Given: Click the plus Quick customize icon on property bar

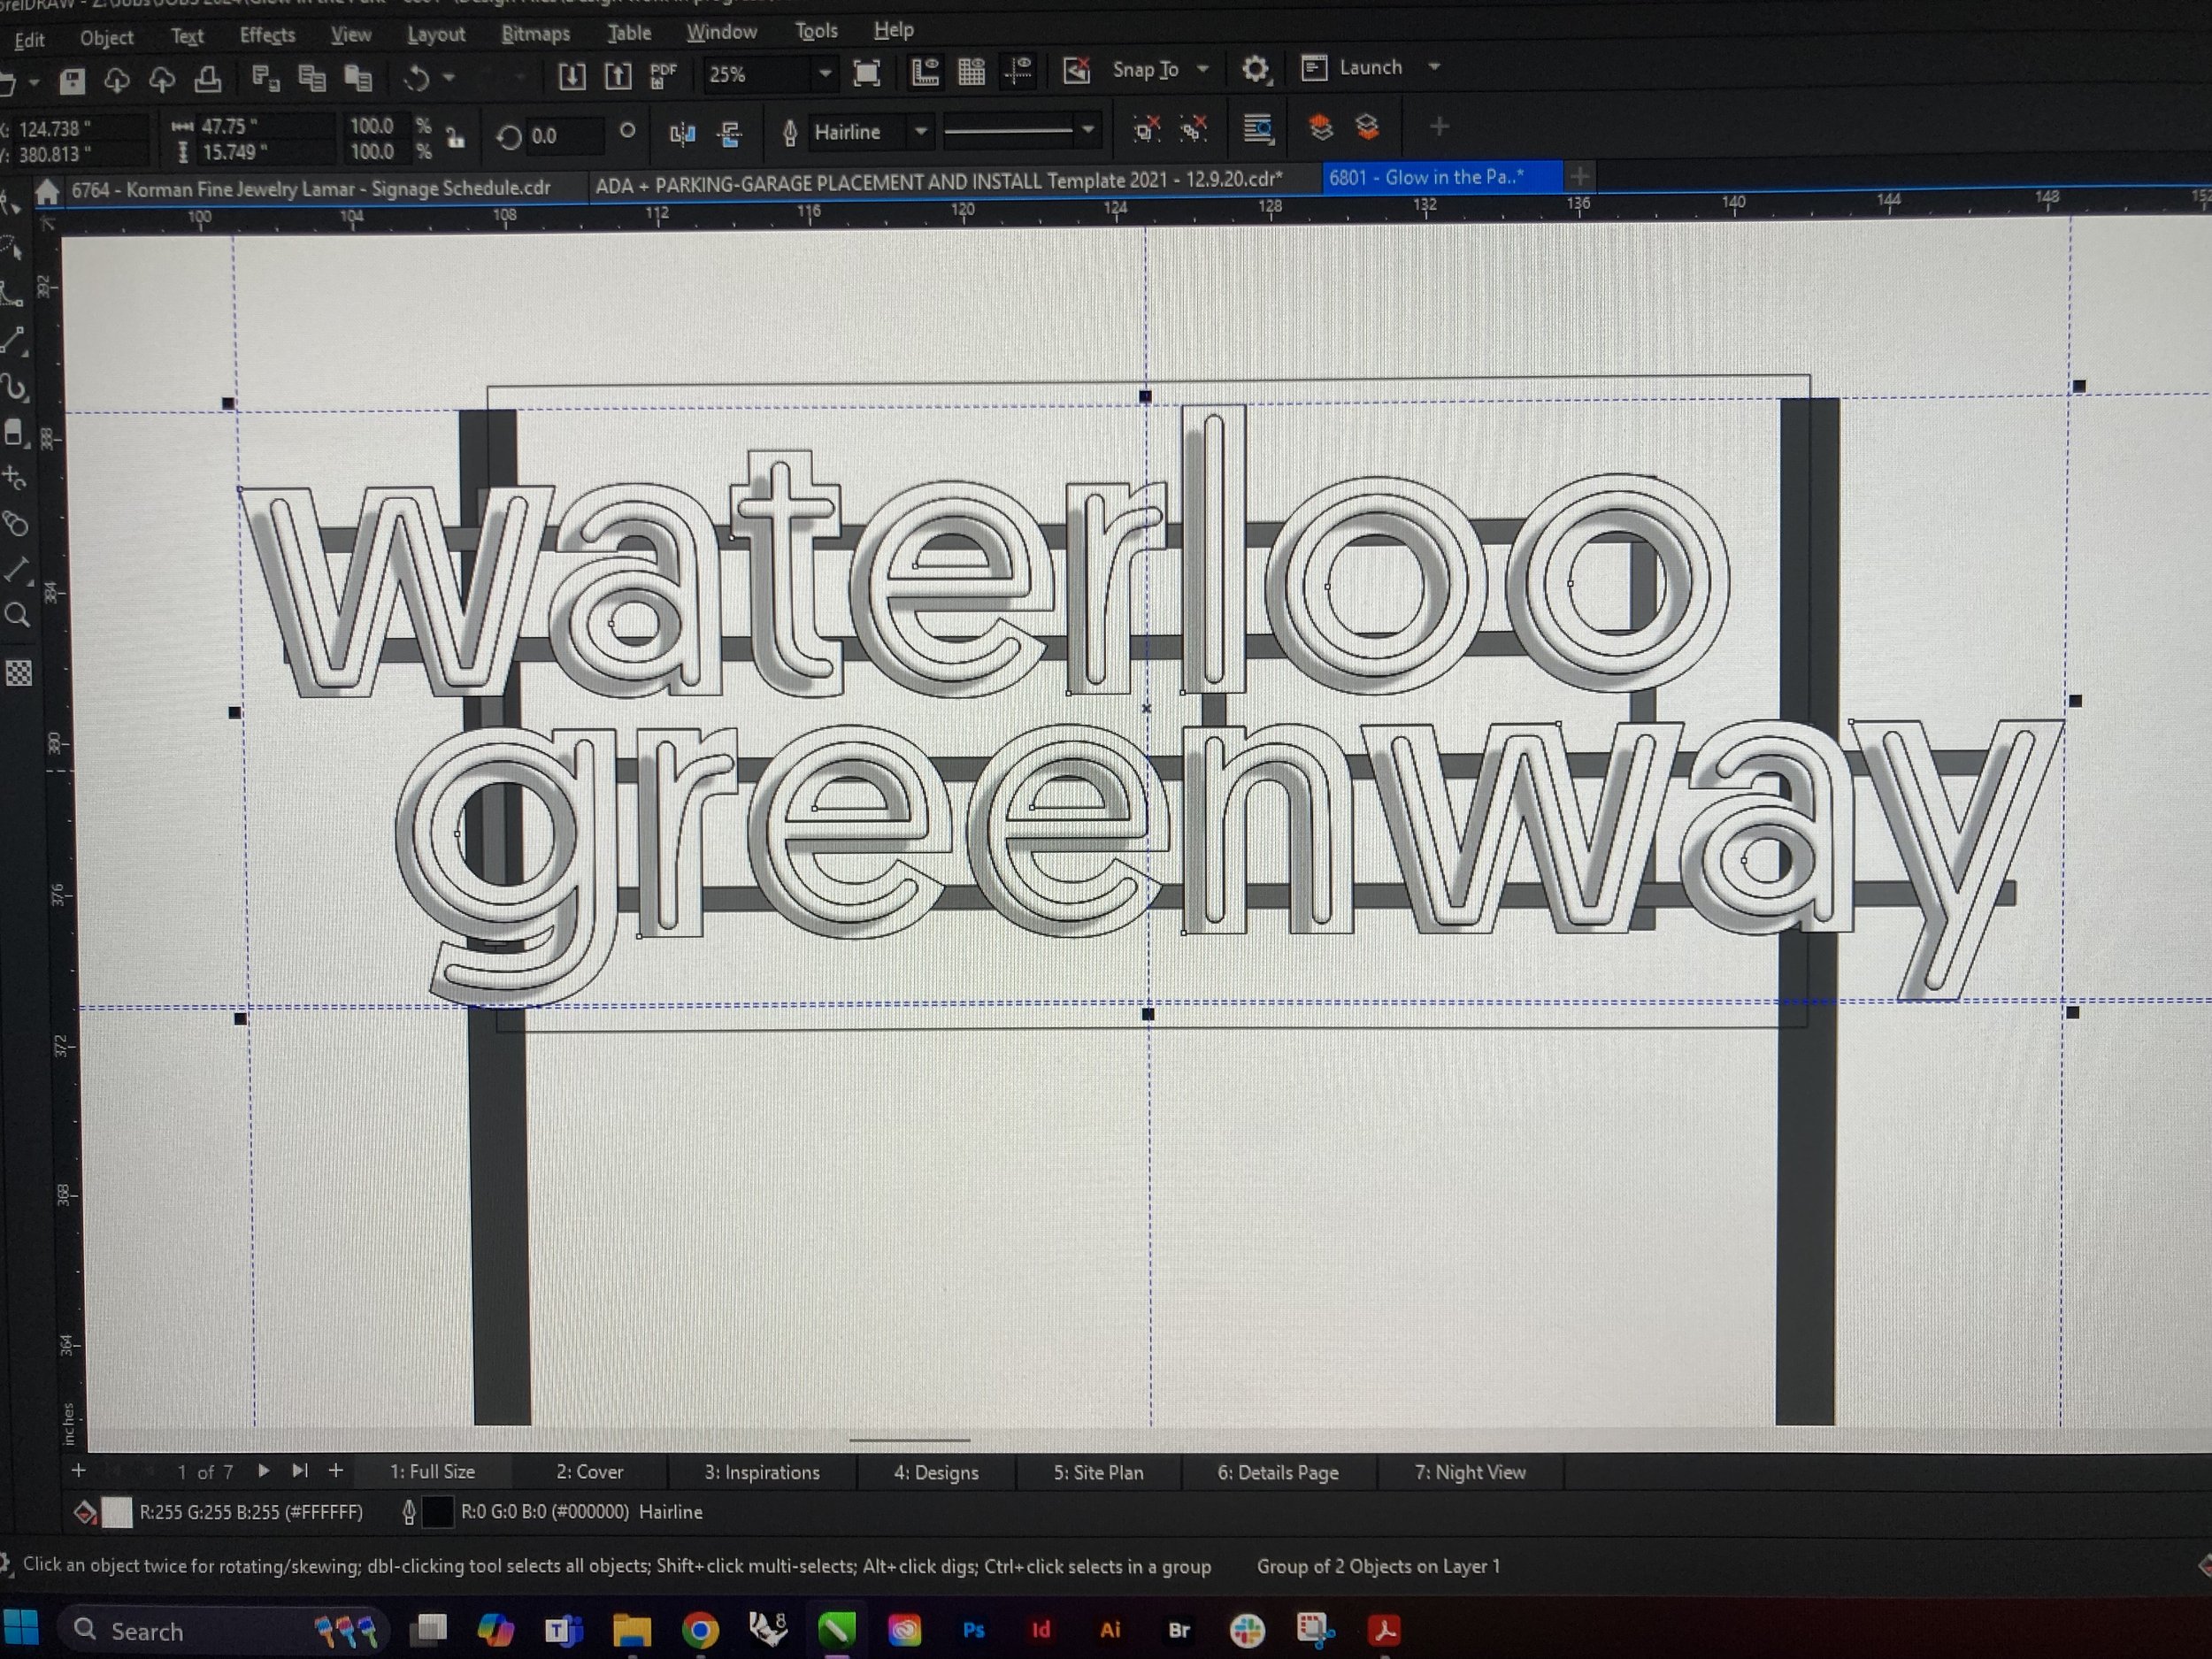Looking at the screenshot, I should pos(1439,126).
